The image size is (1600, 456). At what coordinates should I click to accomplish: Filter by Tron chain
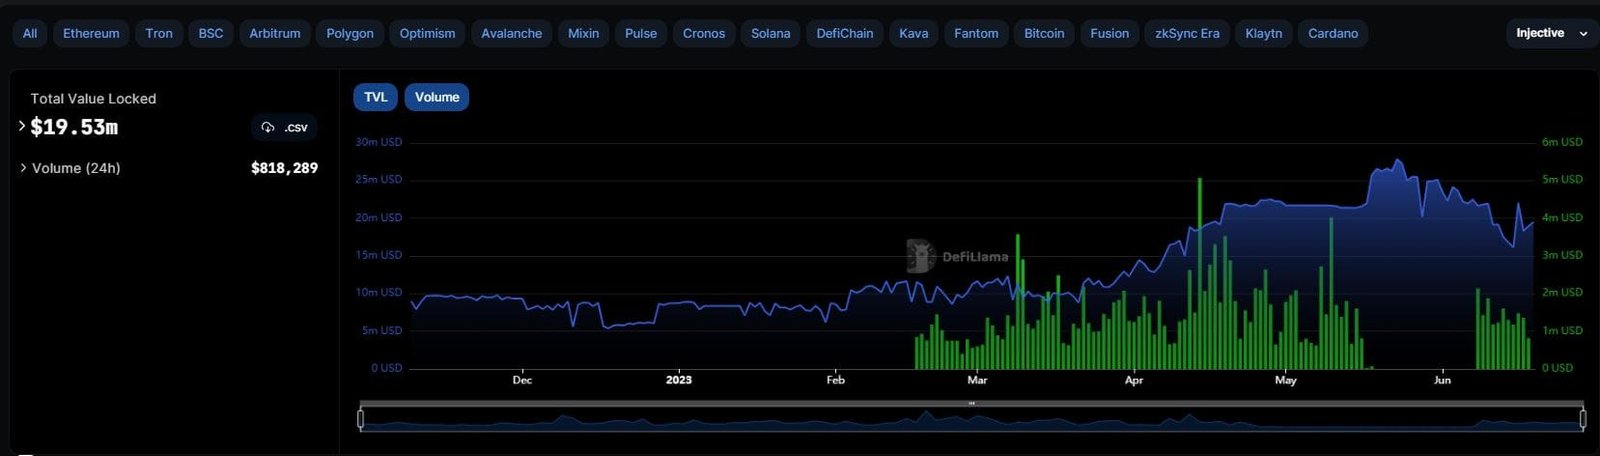pos(159,33)
